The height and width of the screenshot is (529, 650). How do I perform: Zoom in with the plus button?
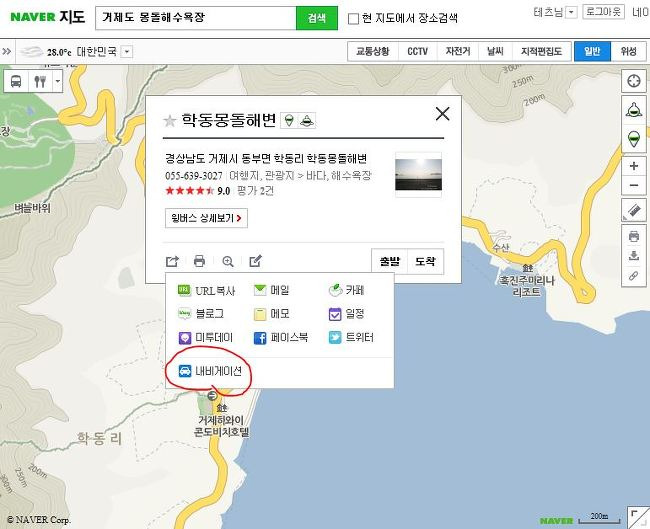(634, 166)
